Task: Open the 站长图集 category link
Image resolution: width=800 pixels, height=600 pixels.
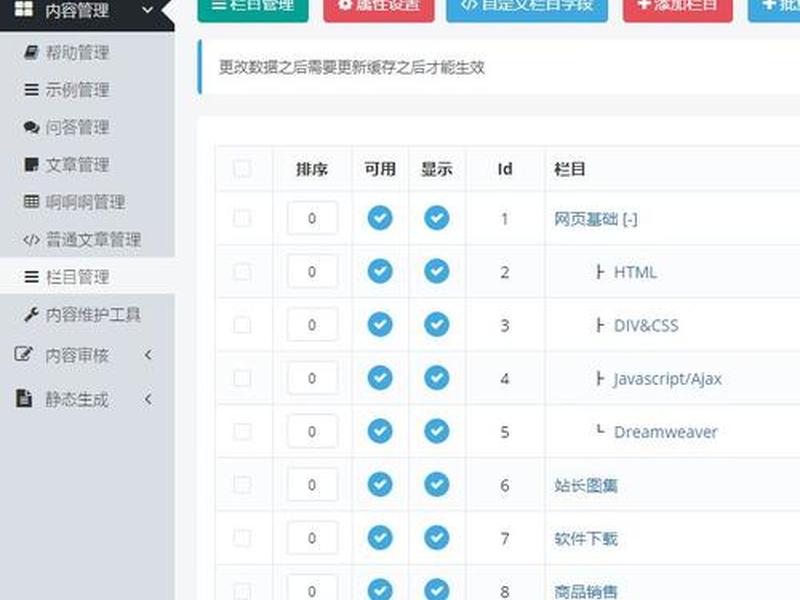Action: [x=586, y=485]
